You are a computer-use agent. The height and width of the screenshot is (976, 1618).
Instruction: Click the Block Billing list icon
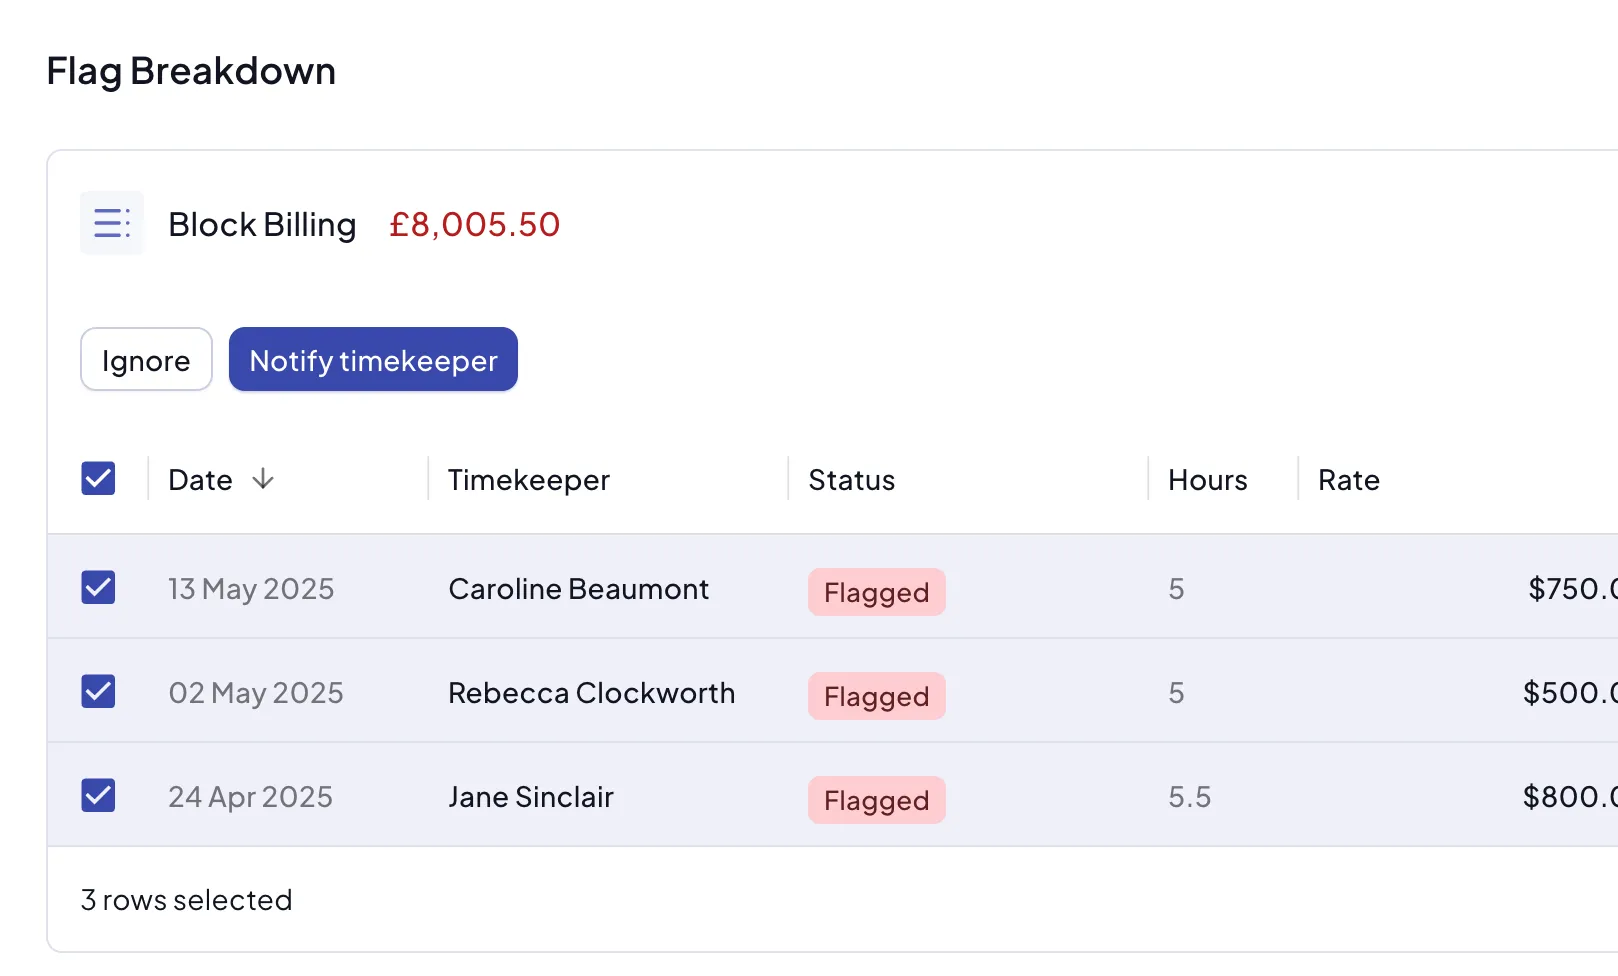[x=112, y=223]
